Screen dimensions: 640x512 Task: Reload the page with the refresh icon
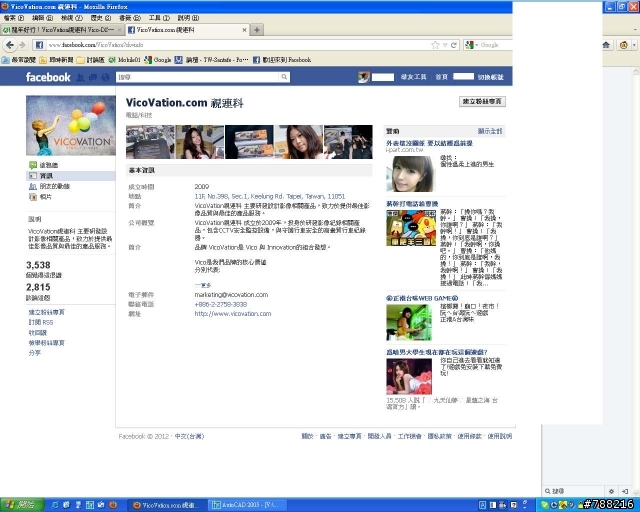[x=453, y=45]
